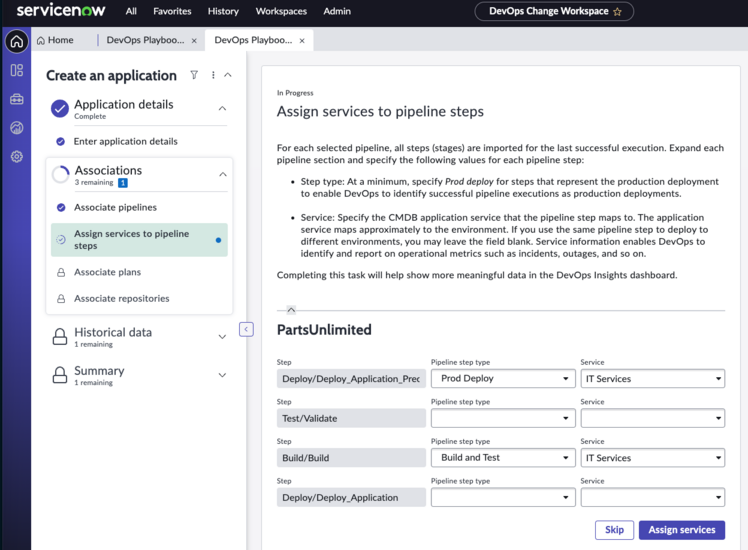The height and width of the screenshot is (550, 748).
Task: Open Service dropdown for Deploy_Application step
Action: [x=653, y=498]
